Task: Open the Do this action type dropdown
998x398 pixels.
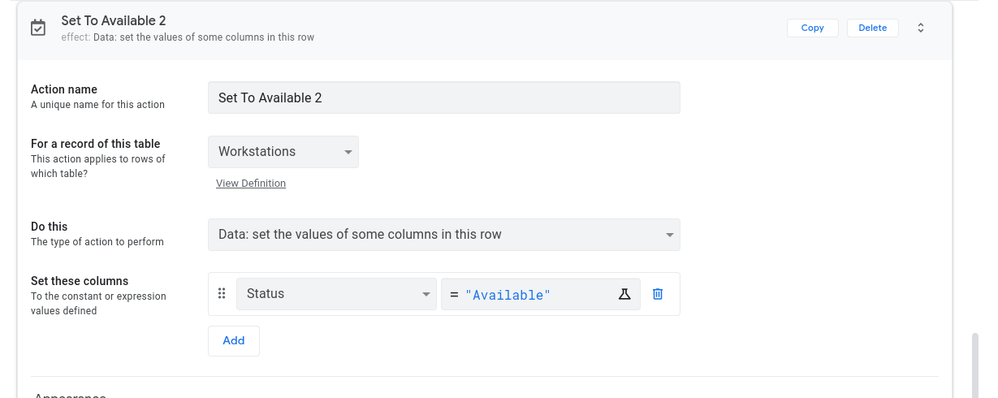Action: coord(444,234)
